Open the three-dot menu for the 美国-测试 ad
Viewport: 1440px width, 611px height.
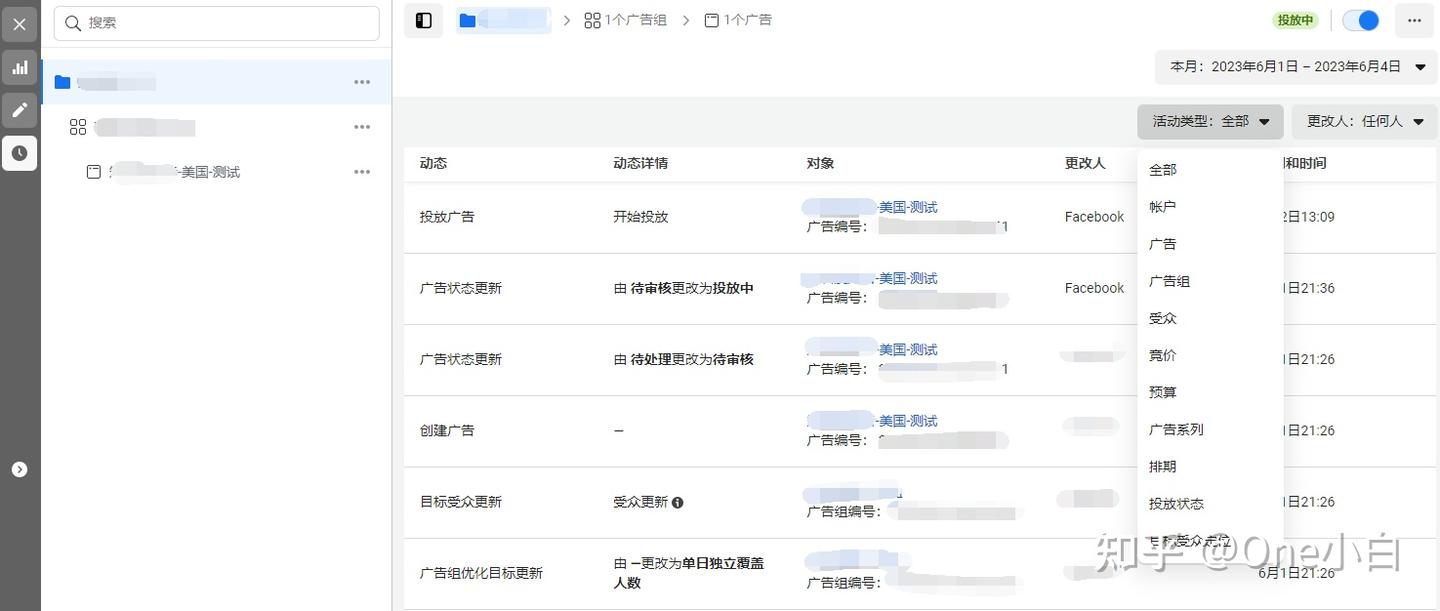pos(362,171)
